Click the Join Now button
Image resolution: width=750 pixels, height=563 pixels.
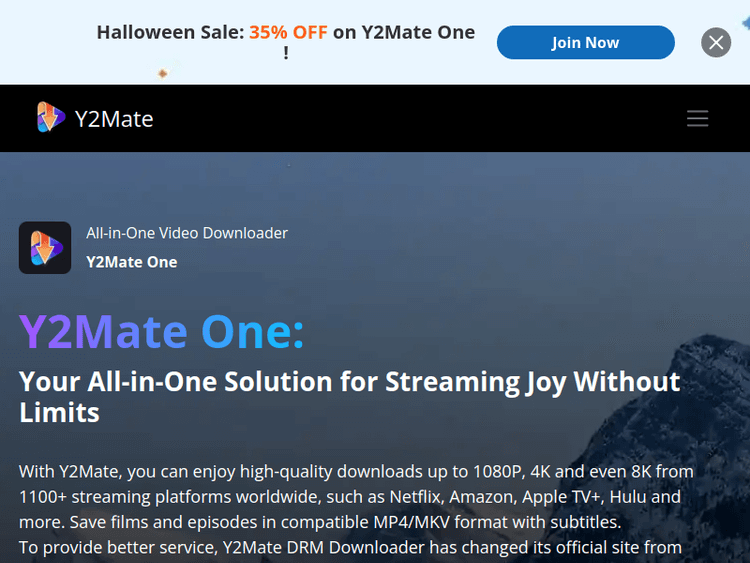click(x=585, y=43)
